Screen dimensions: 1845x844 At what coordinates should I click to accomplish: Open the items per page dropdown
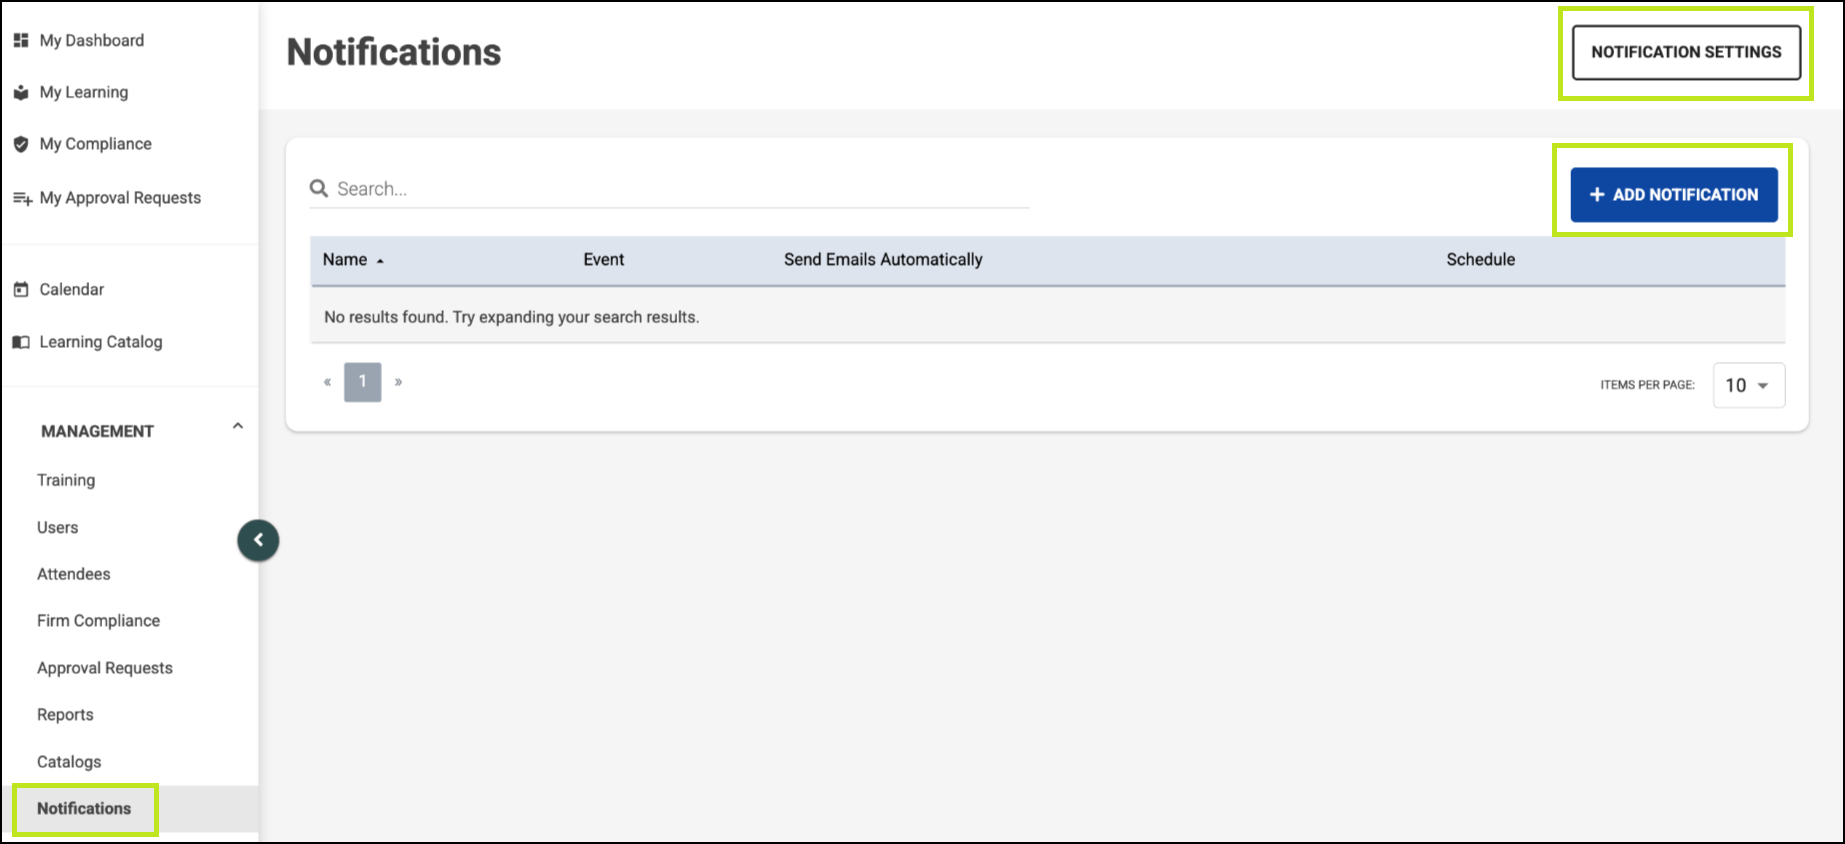pos(1748,386)
